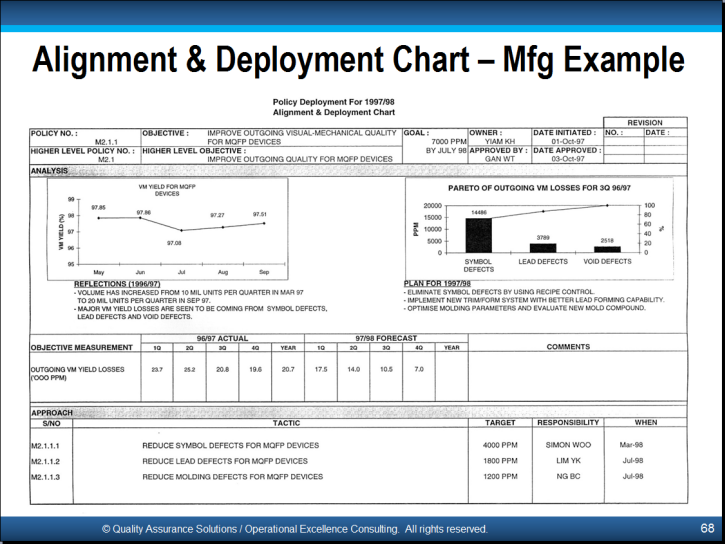Select the "Policy Deployment For 1997/98" heading

[x=333, y=102]
